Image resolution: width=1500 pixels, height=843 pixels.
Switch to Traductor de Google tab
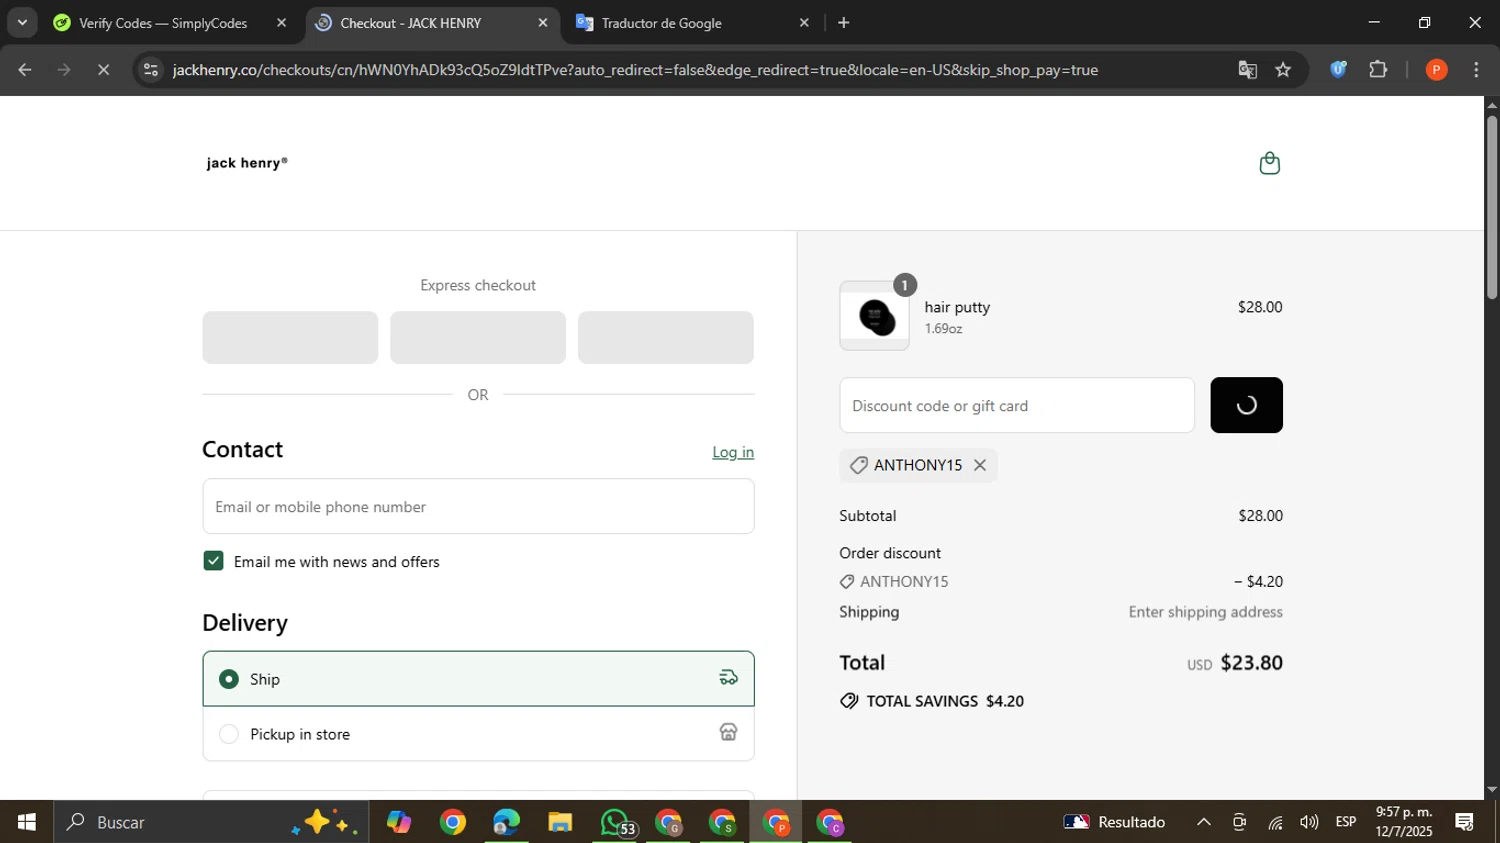click(661, 23)
